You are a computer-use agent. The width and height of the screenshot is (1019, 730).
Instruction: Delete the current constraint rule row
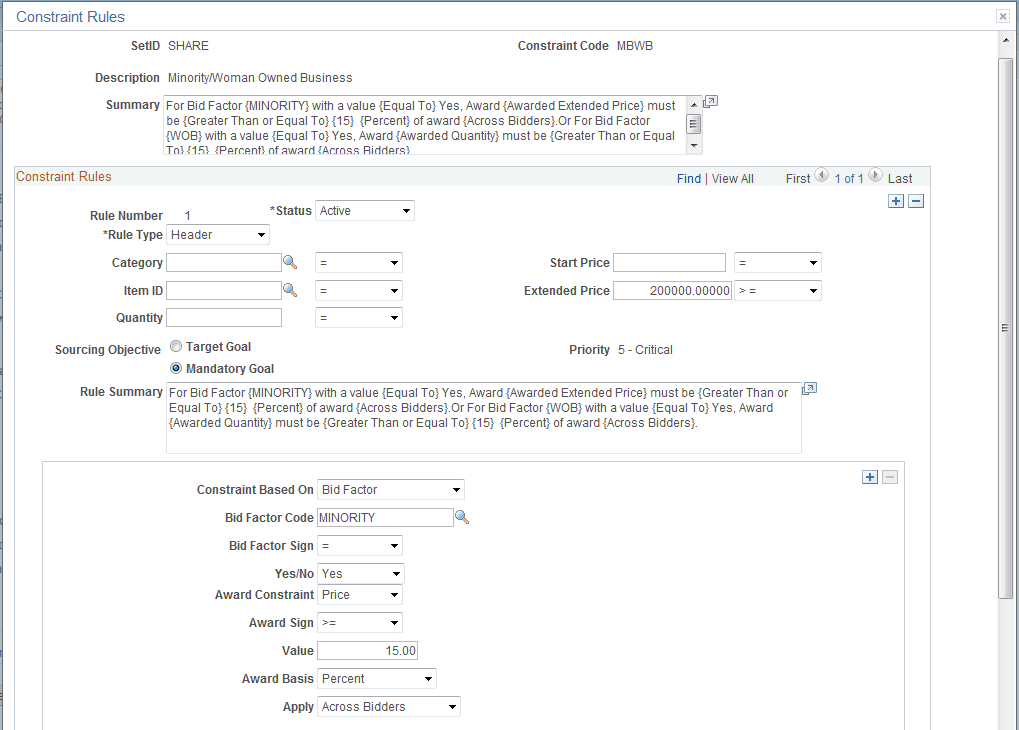click(x=915, y=200)
